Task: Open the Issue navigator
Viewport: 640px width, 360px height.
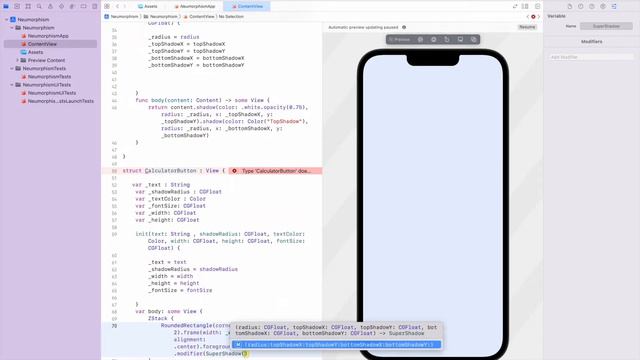Action: click(50, 7)
